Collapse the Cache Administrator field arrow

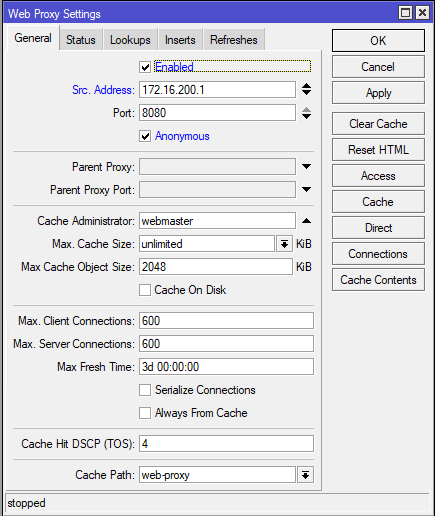point(306,221)
